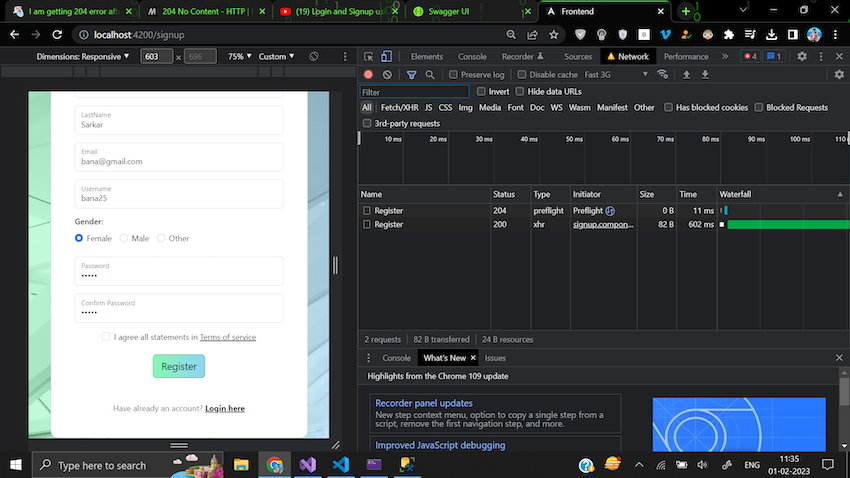This screenshot has width=850, height=478.
Task: Toggle the network filter funnel icon
Action: (411, 75)
